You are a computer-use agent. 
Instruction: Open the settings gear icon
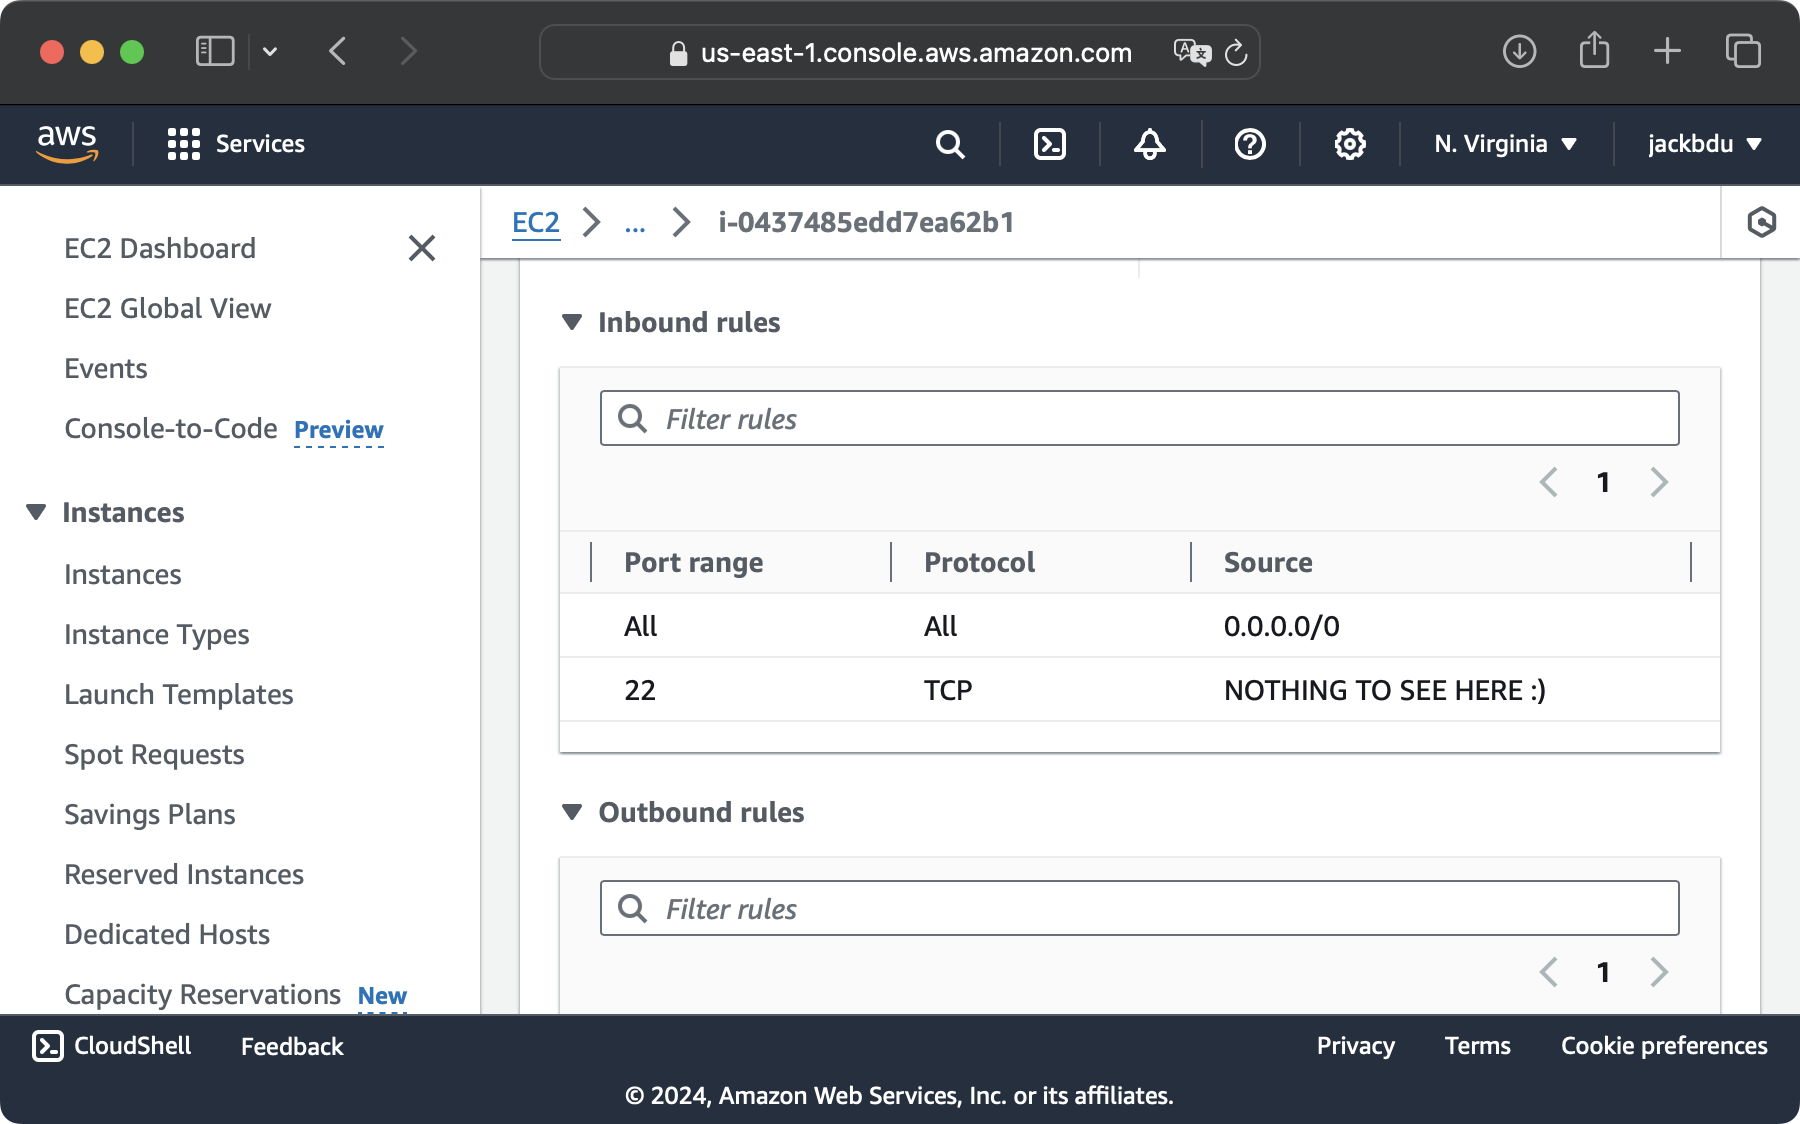point(1348,144)
